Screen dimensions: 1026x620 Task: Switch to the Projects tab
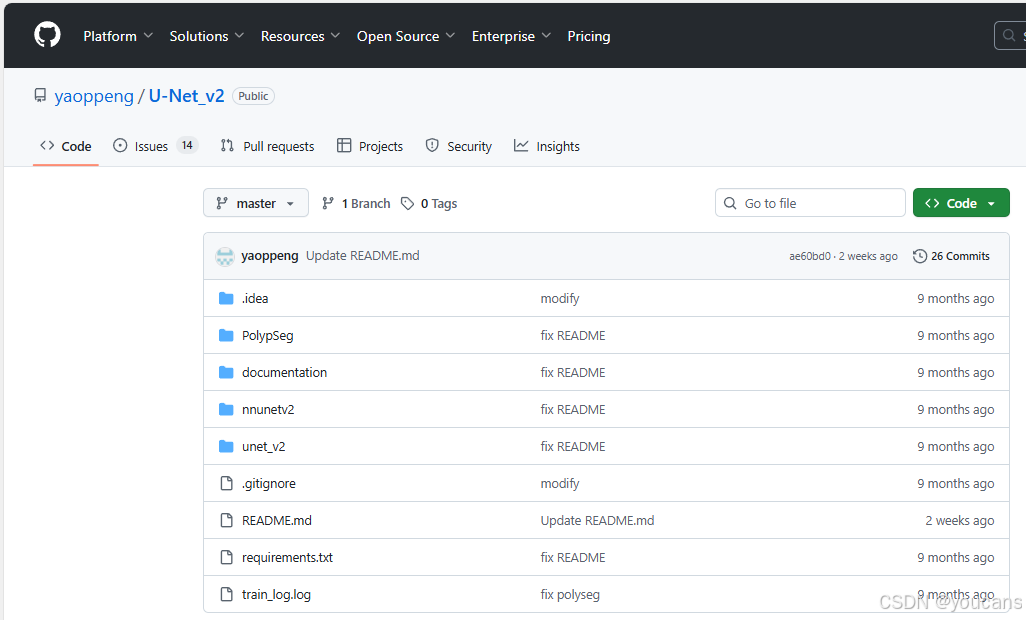tap(370, 146)
